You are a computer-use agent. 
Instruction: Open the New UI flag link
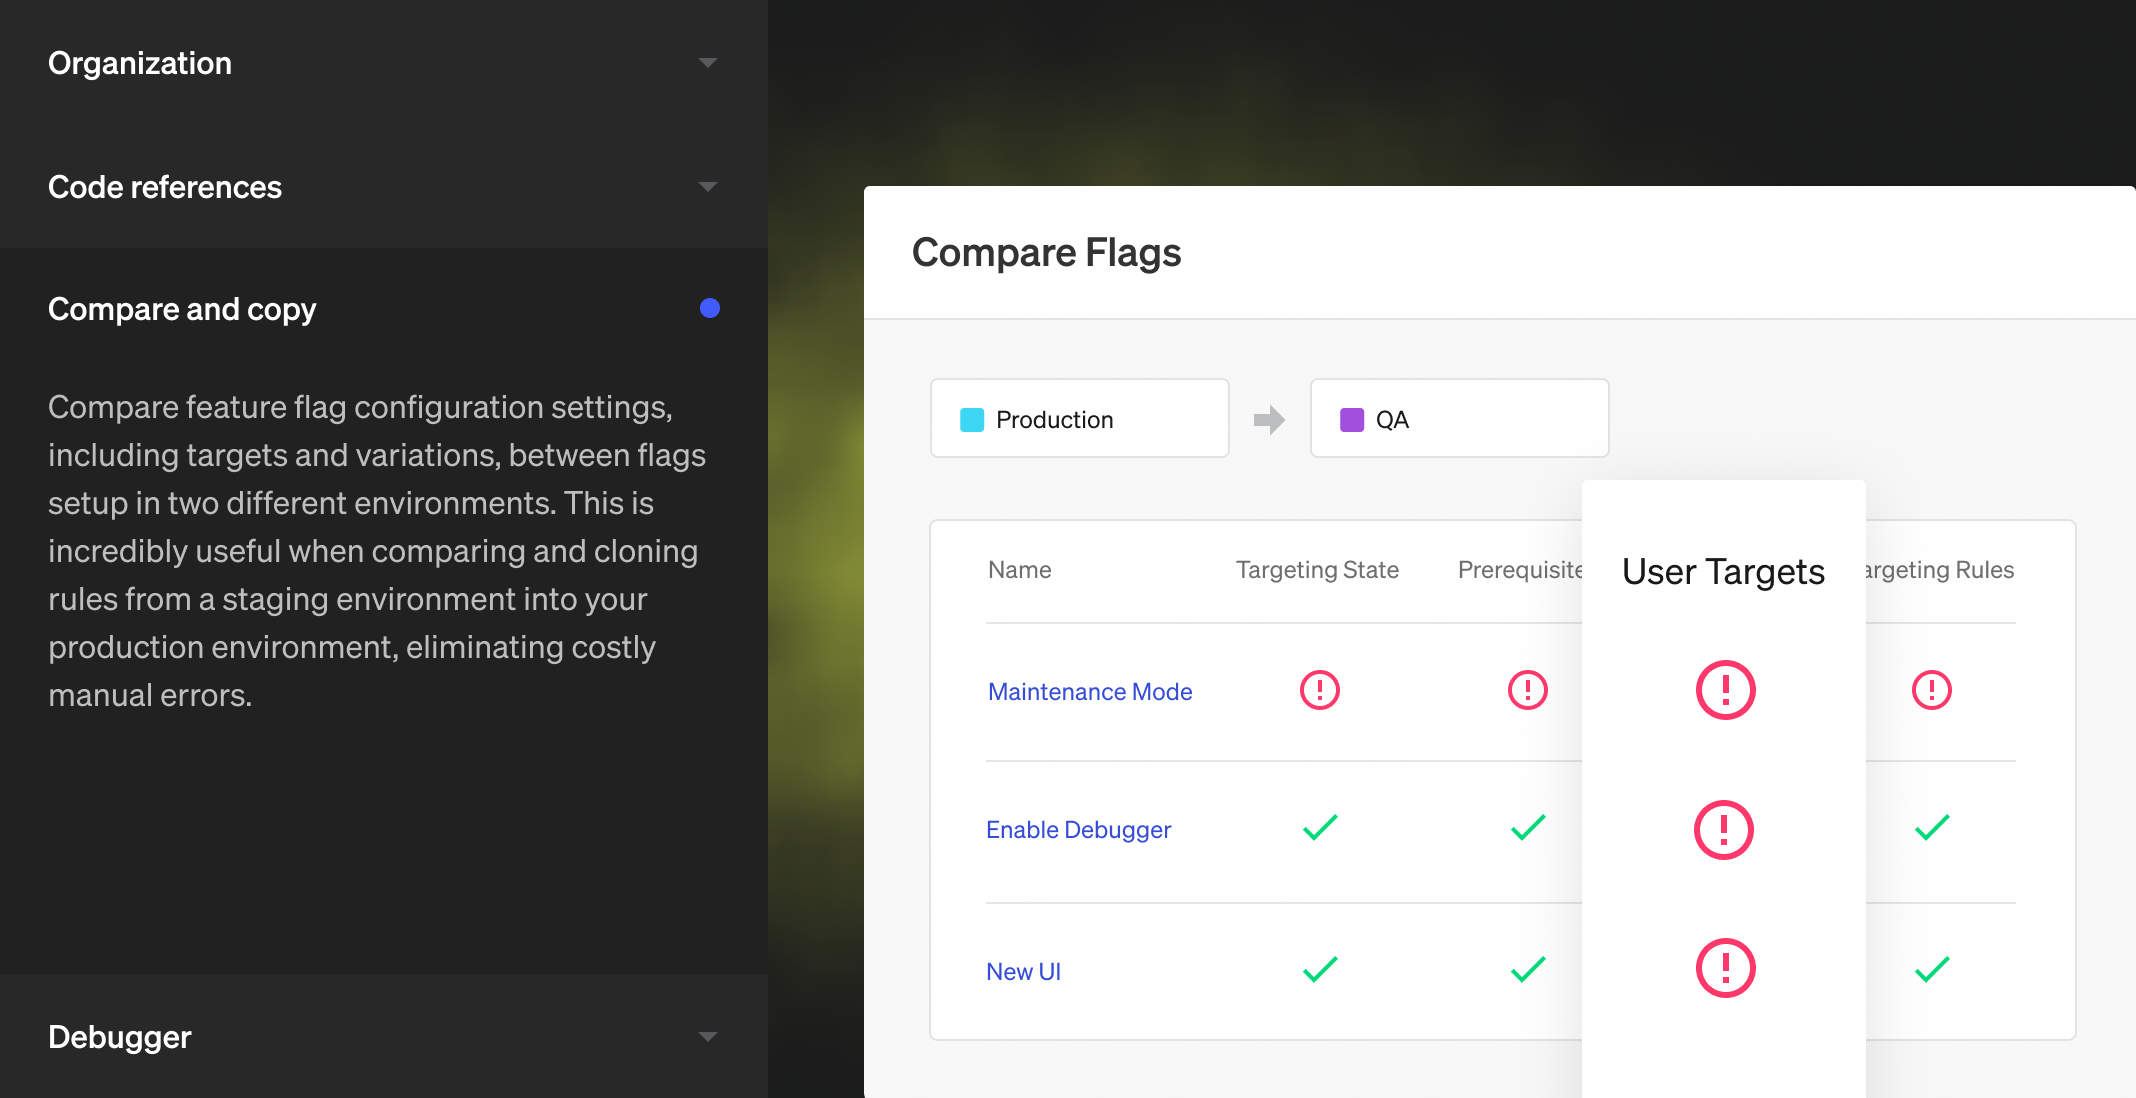[x=1023, y=972]
